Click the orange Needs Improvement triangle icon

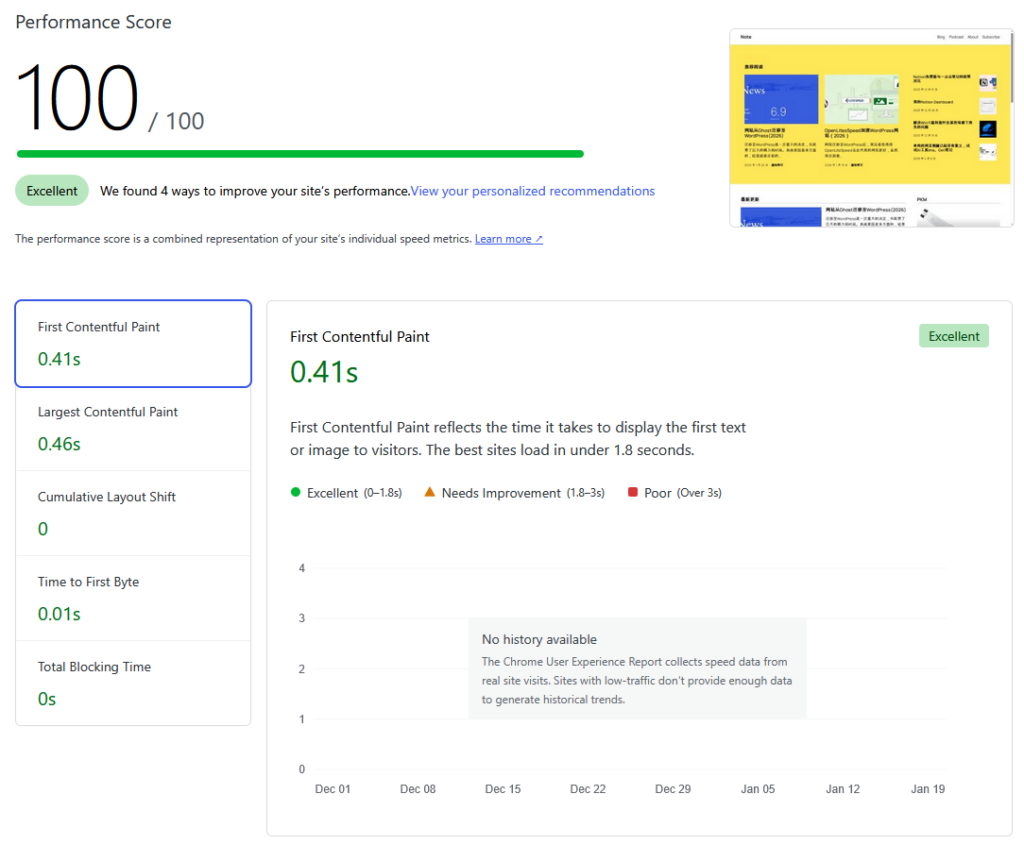(429, 492)
